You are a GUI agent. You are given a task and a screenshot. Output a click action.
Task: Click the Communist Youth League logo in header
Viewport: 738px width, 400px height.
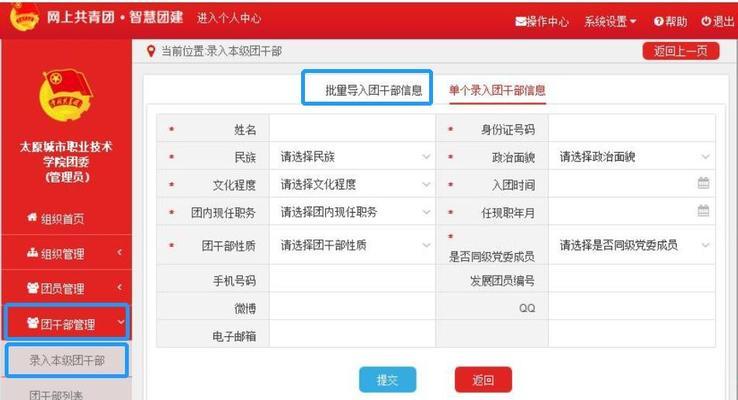(x=24, y=16)
